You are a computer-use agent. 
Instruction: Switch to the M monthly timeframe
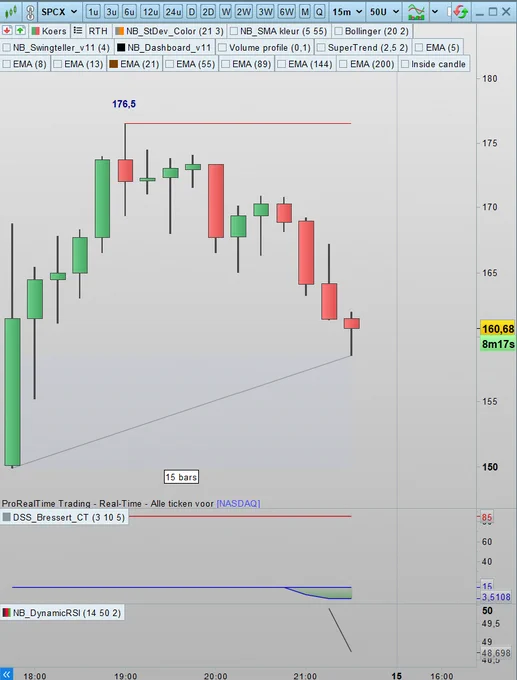[x=305, y=12]
